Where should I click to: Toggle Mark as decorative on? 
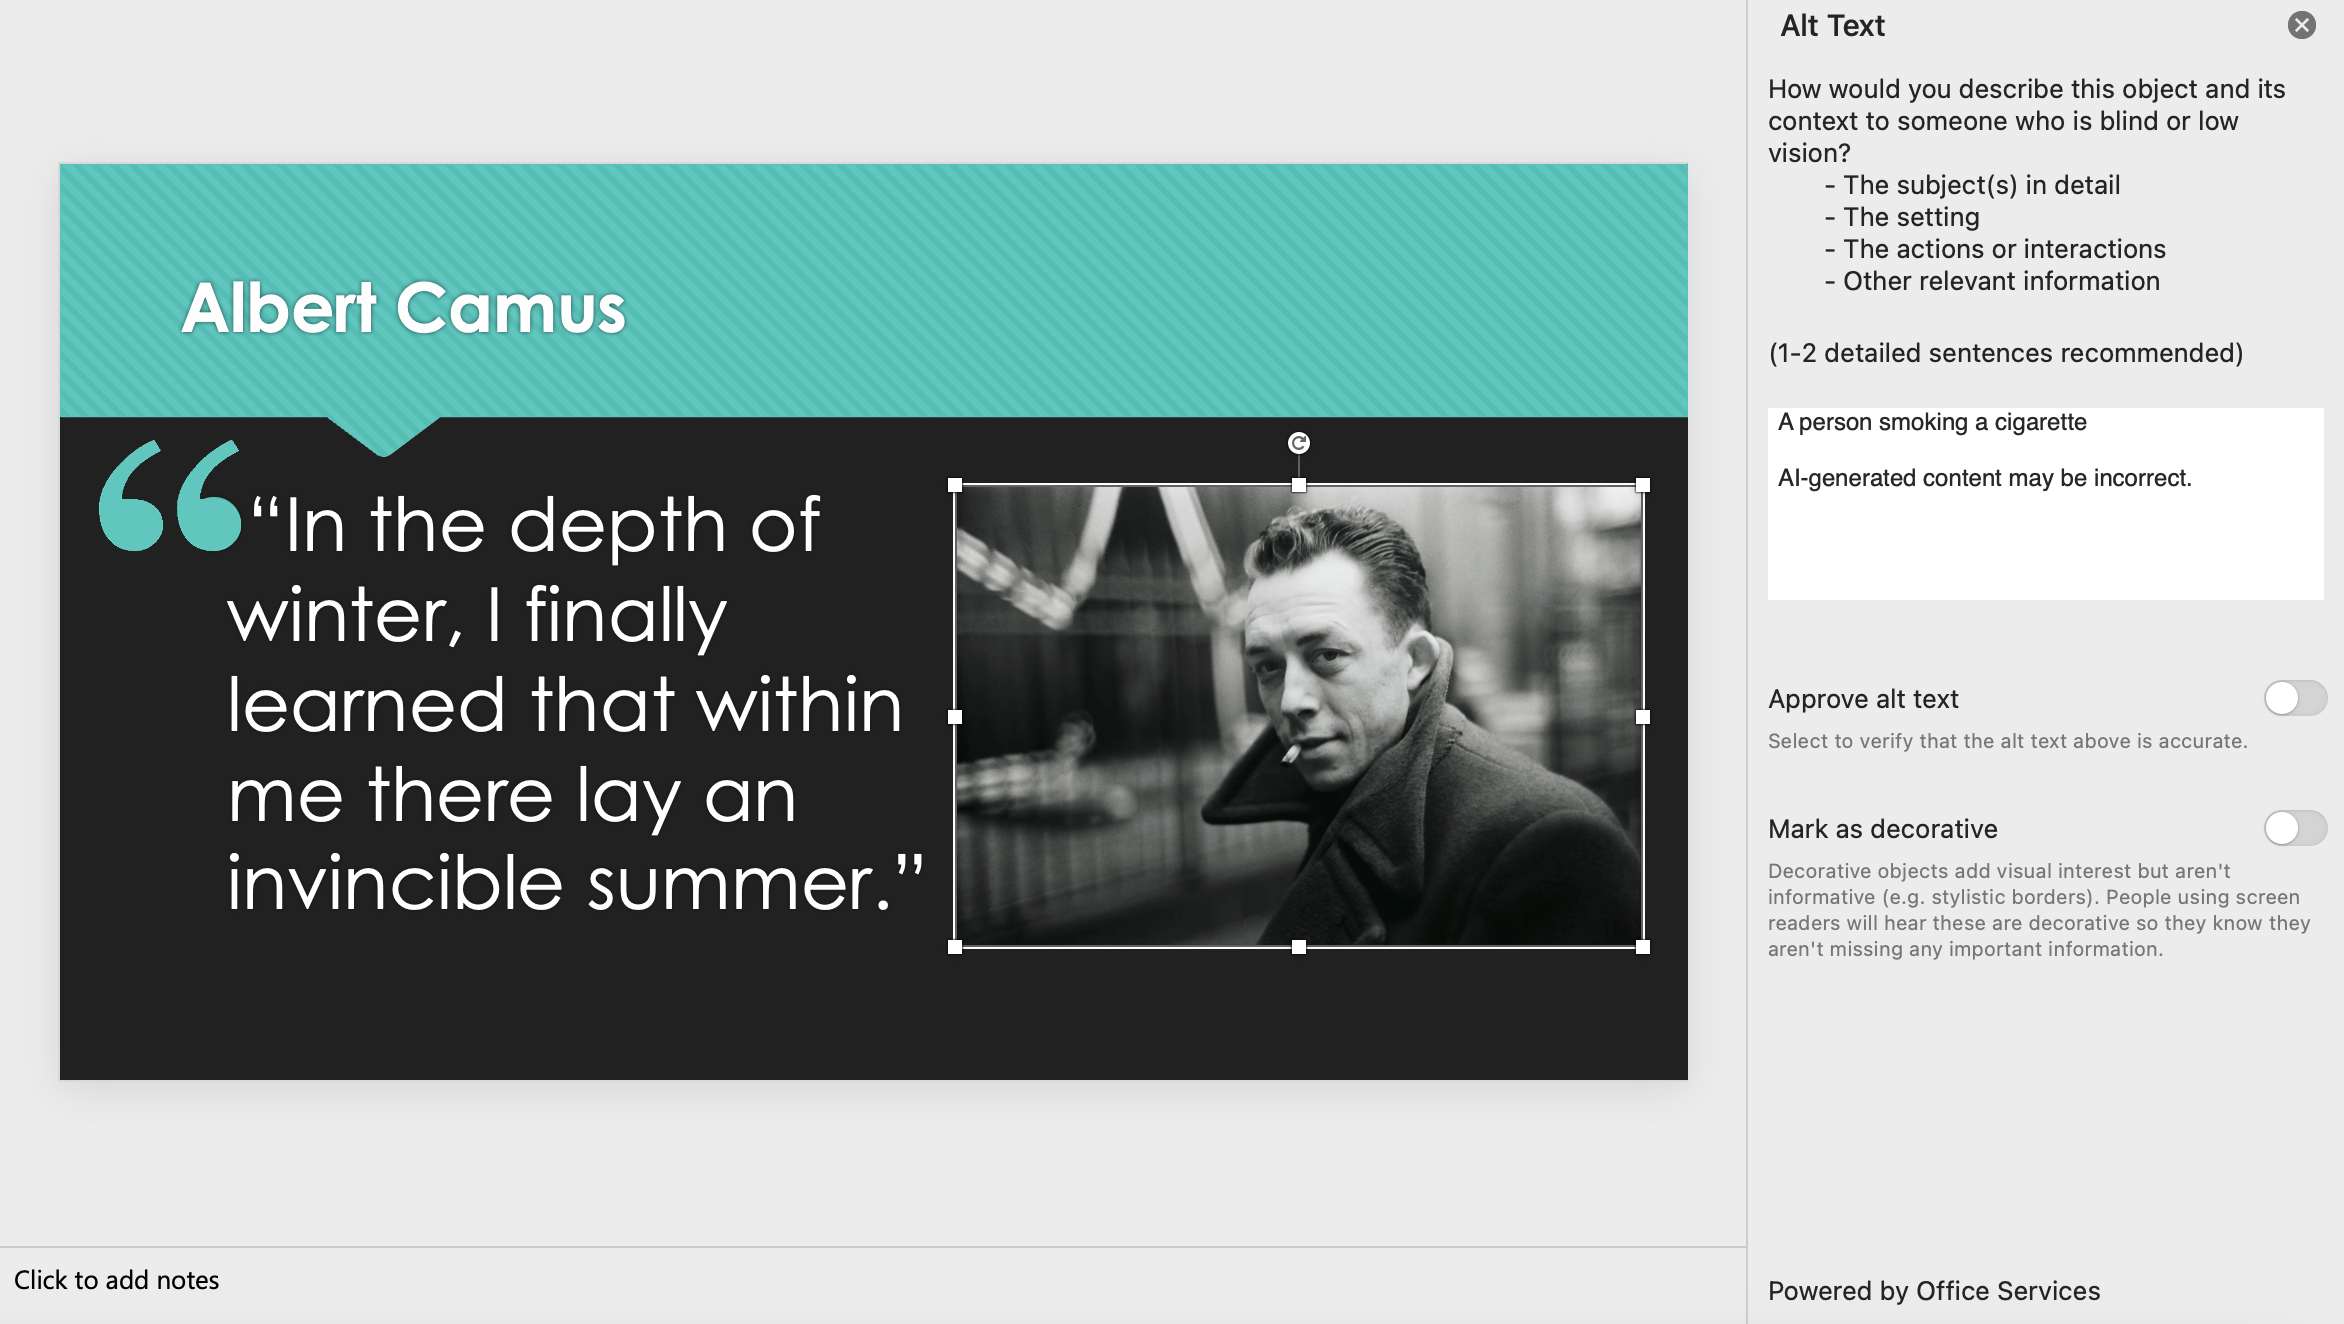click(x=2294, y=828)
